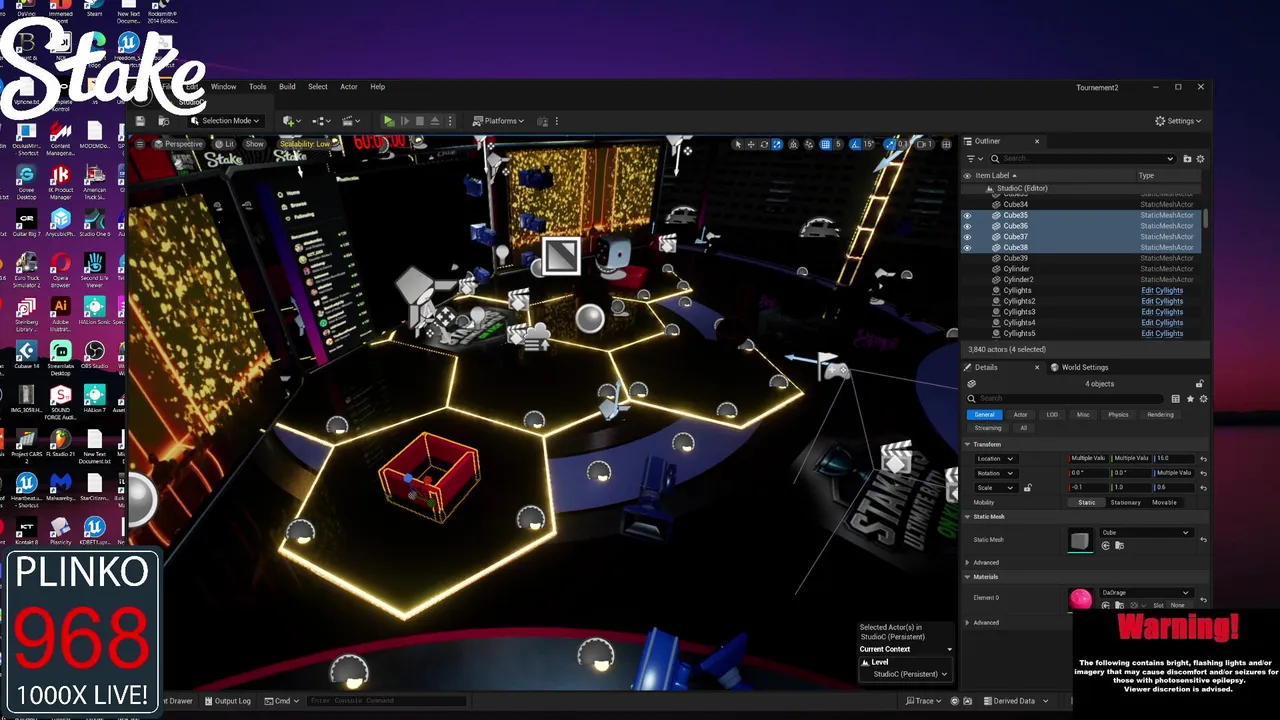The image size is (1280, 720).
Task: Toggle rotation snapping angle icon
Action: tap(857, 144)
